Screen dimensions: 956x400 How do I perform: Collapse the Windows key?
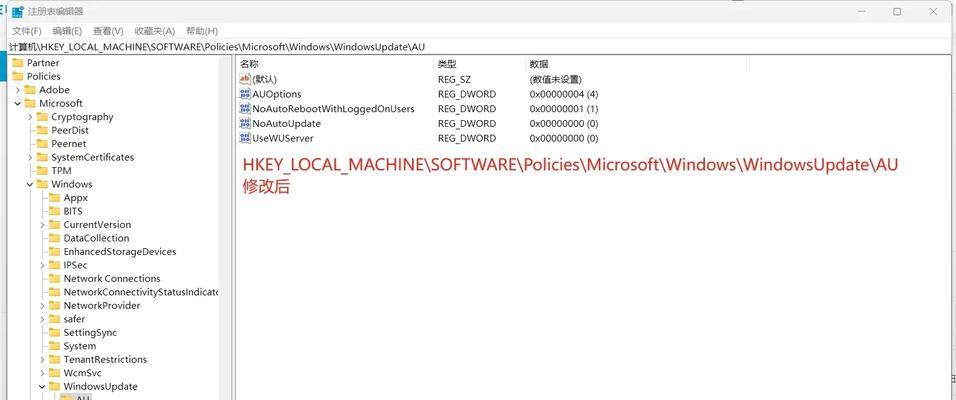(30, 184)
